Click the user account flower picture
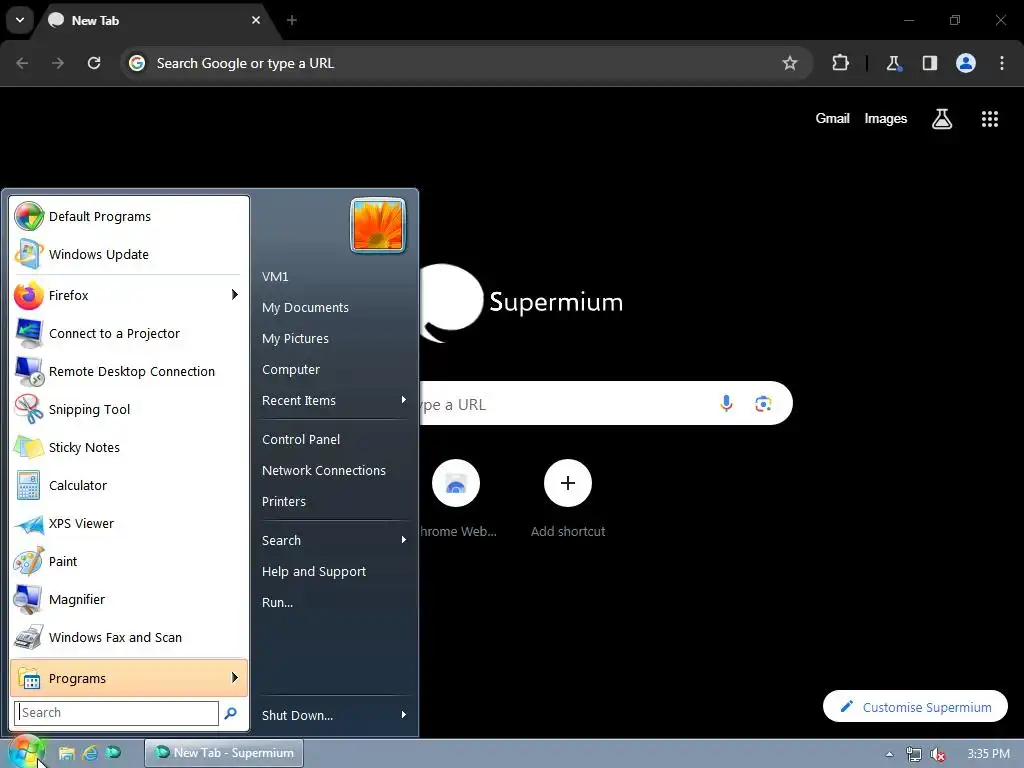The width and height of the screenshot is (1024, 768). (x=378, y=225)
